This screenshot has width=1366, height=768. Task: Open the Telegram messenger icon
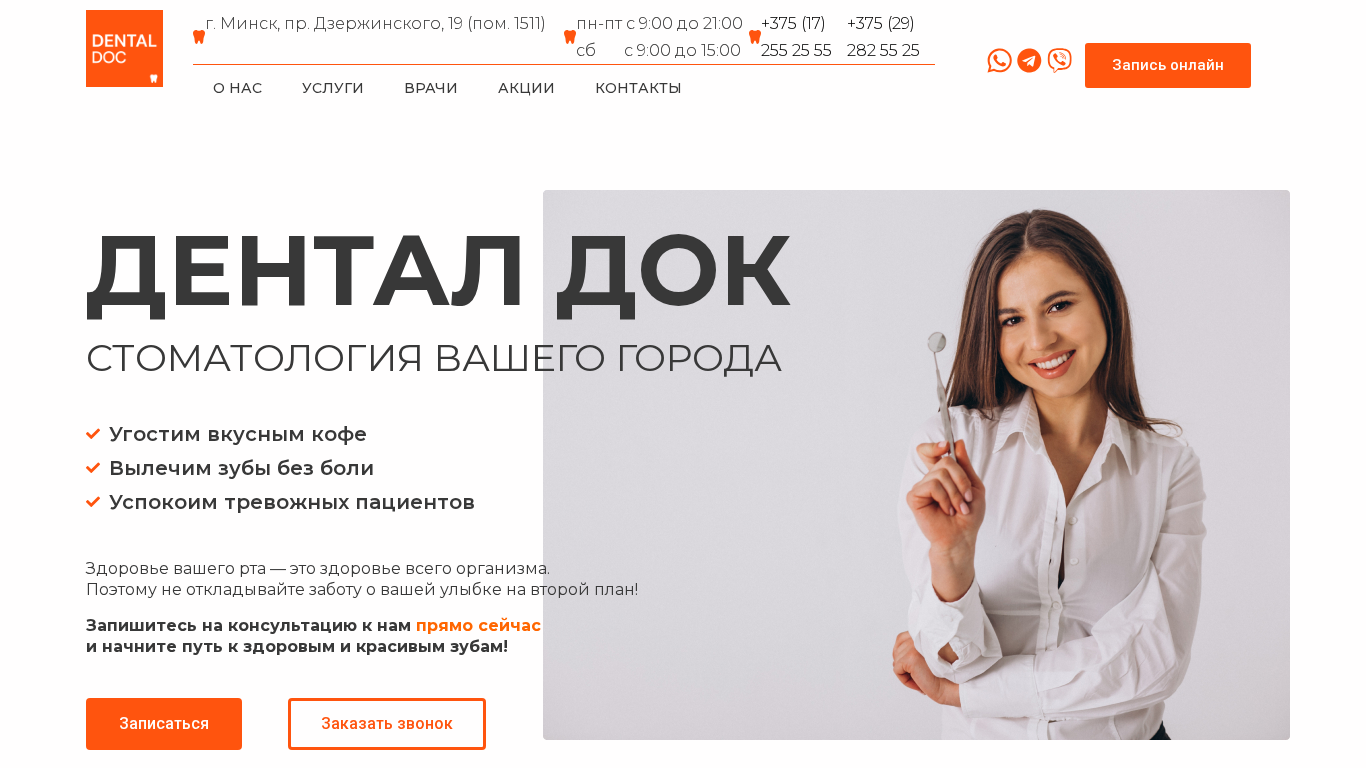tap(1029, 61)
